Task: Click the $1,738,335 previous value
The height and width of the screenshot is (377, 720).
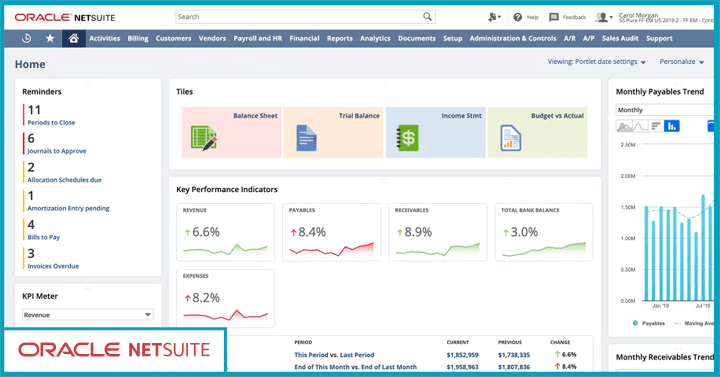Action: [514, 355]
